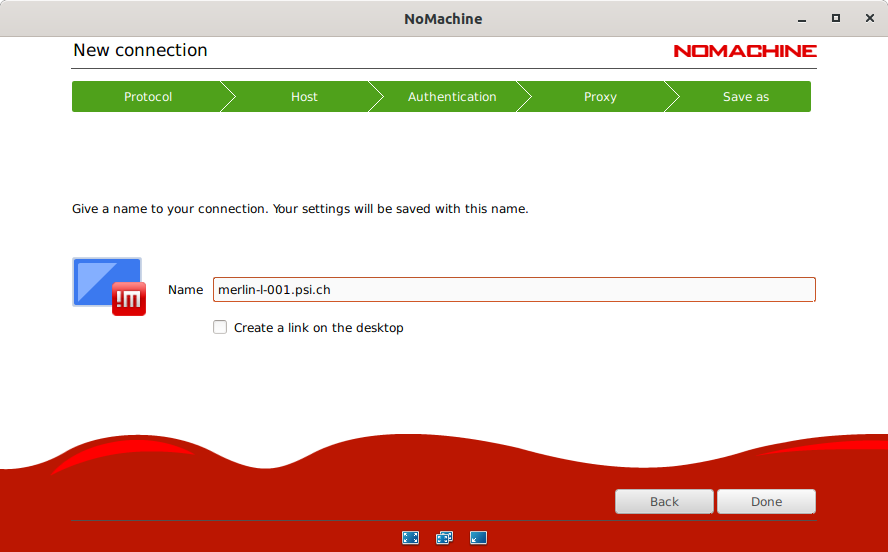Click the Create a link checkbox label text
Image resolution: width=888 pixels, height=552 pixels.
coord(318,328)
